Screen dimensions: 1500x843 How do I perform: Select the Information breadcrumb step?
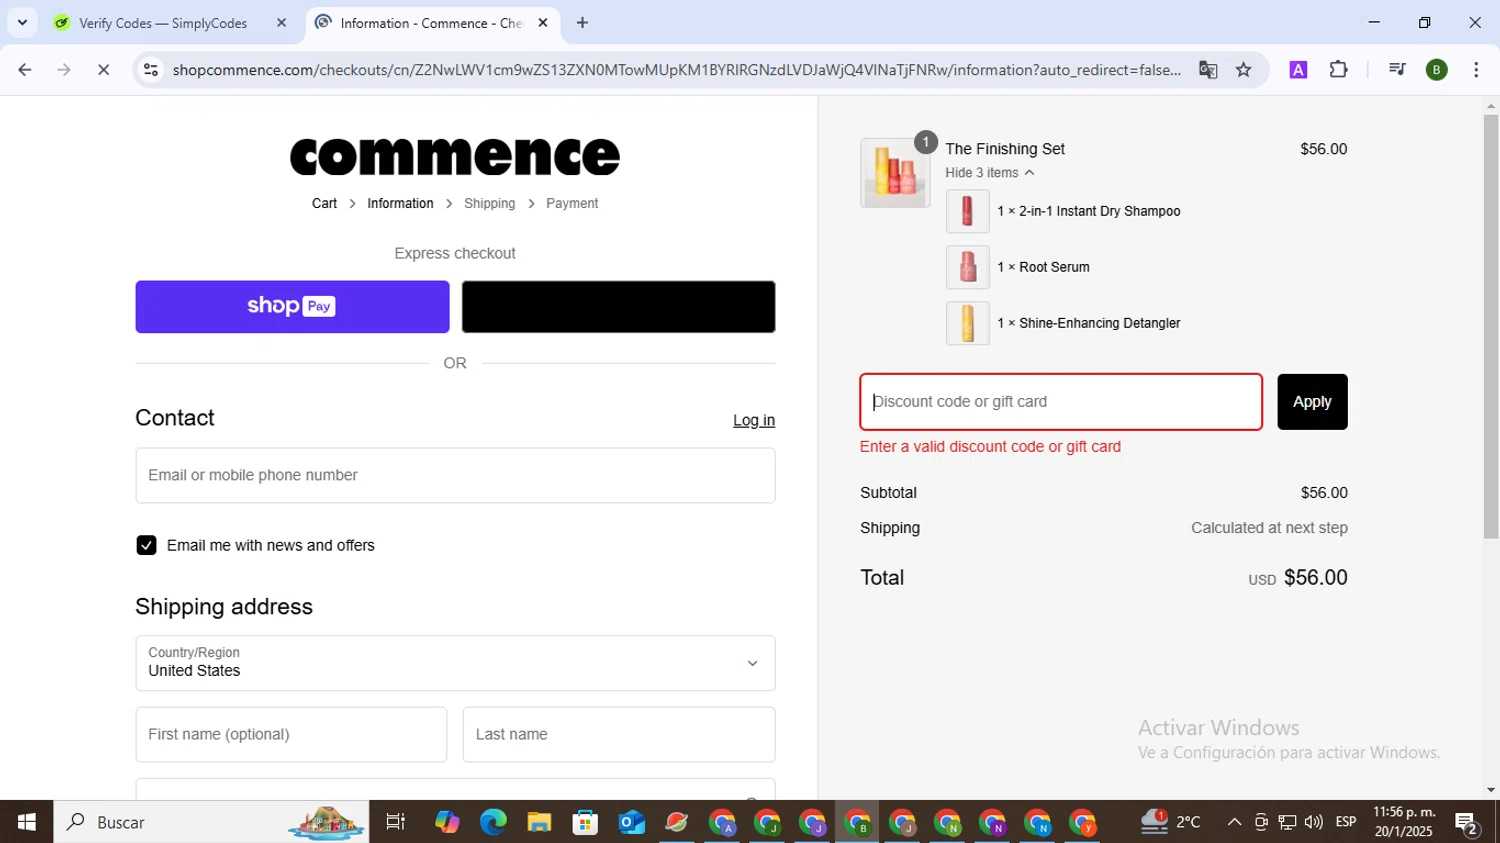point(400,203)
